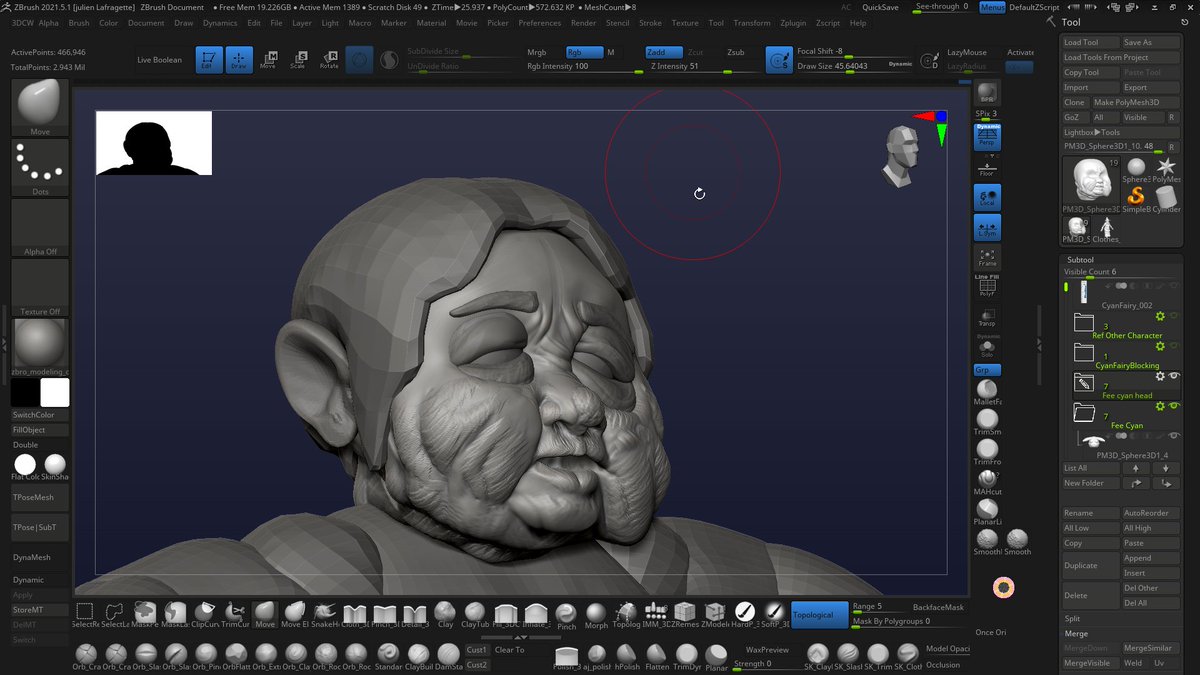
Task: Expand the CyanFairyBlocking folder
Action: 1084,352
